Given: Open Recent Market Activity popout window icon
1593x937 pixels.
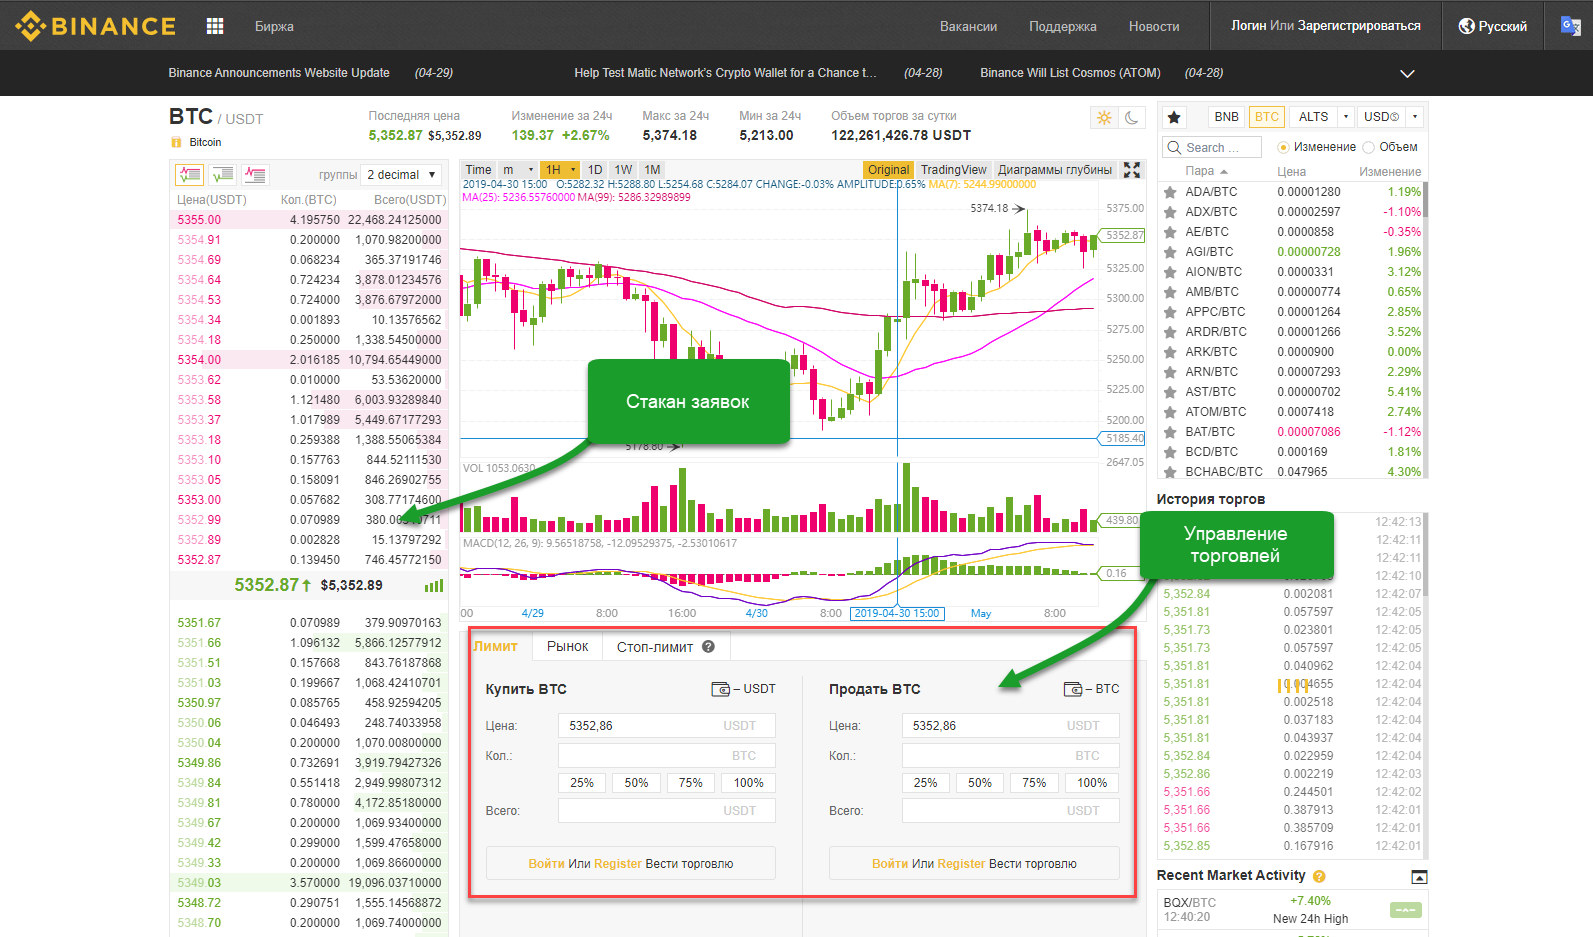Looking at the screenshot, I should 1419,877.
